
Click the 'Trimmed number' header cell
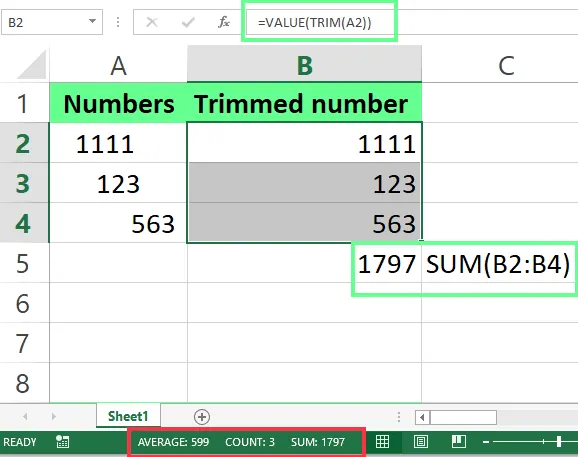(x=304, y=103)
